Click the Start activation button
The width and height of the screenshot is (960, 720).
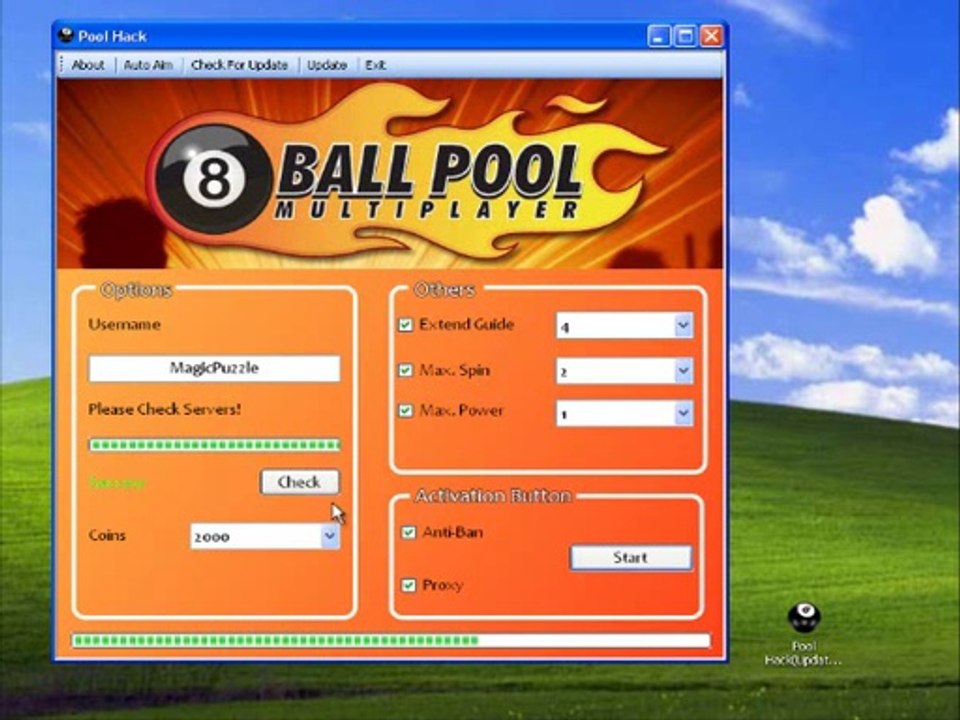[631, 558]
